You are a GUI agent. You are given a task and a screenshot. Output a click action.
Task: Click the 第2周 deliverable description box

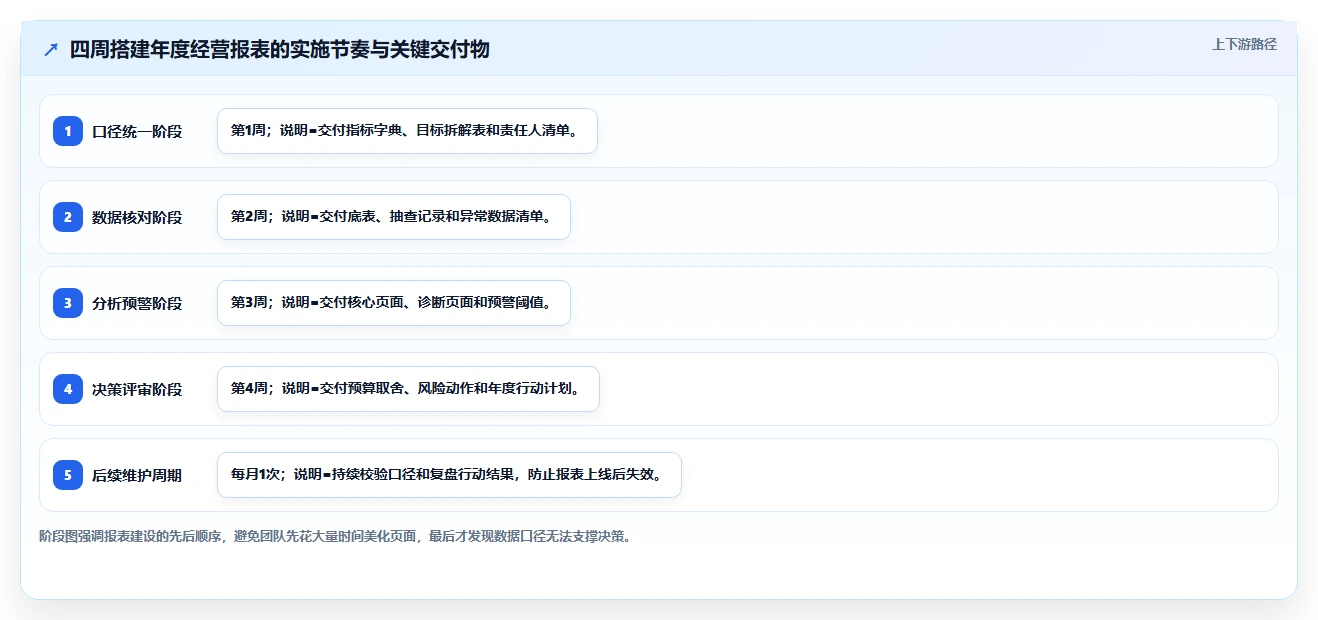pos(394,217)
